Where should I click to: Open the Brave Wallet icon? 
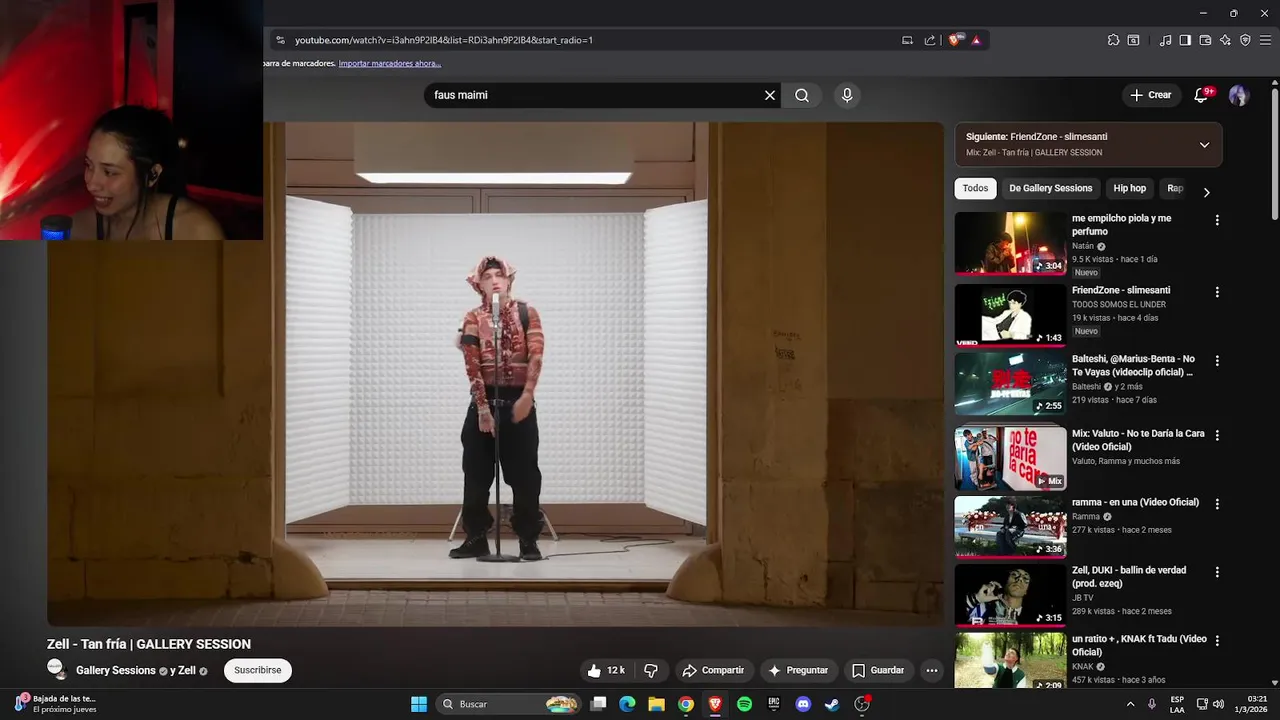coord(1205,40)
